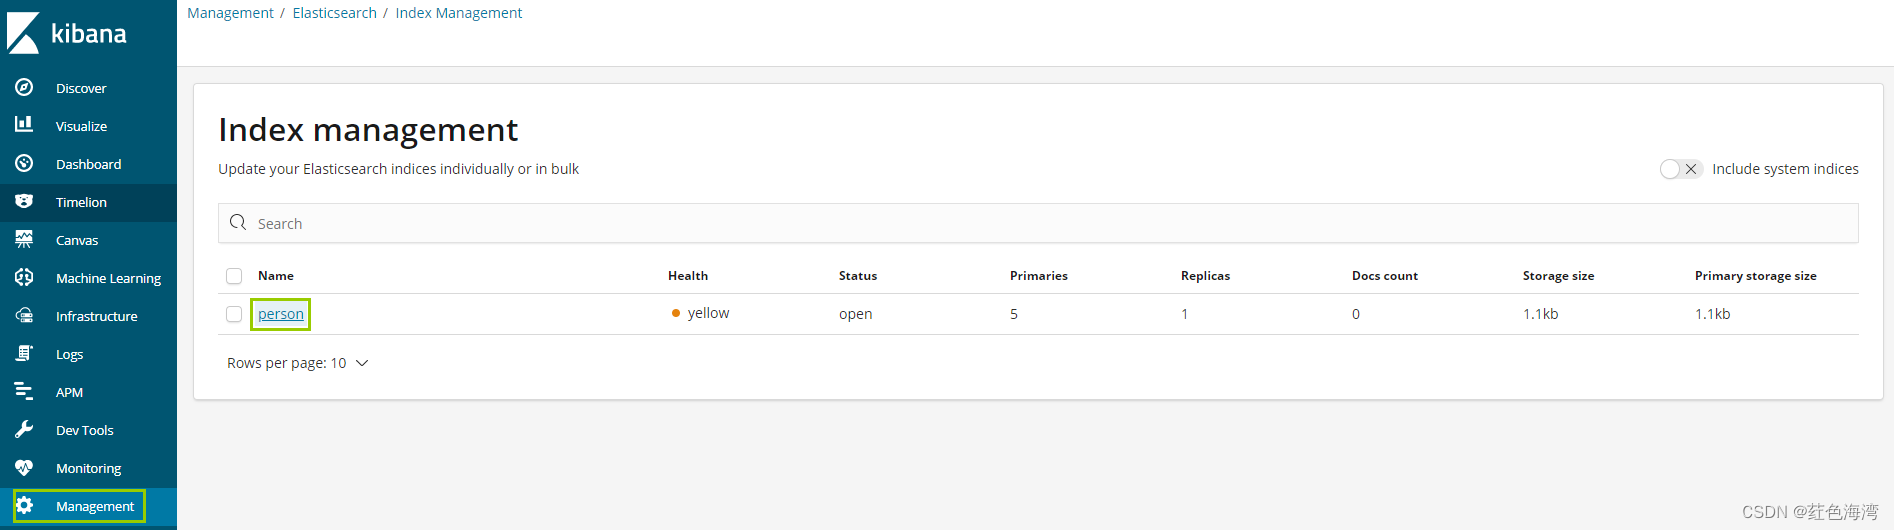Open Canvas via easel icon
Viewport: 1894px width, 530px height.
(24, 239)
